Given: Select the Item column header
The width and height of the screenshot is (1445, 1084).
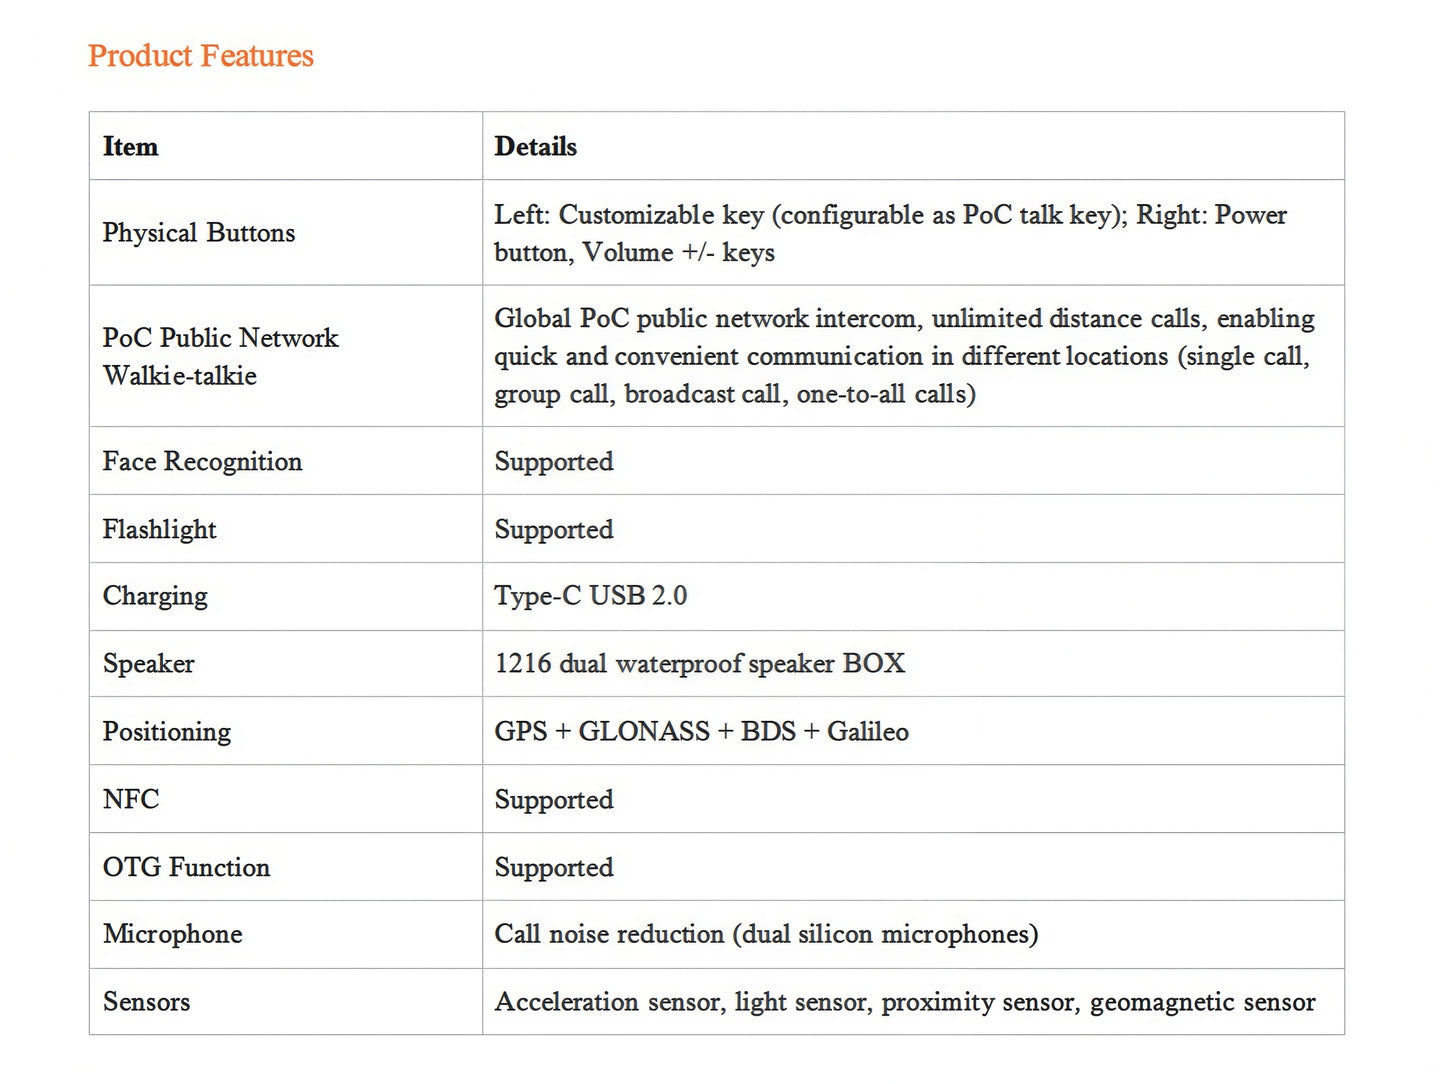Looking at the screenshot, I should coord(131,147).
